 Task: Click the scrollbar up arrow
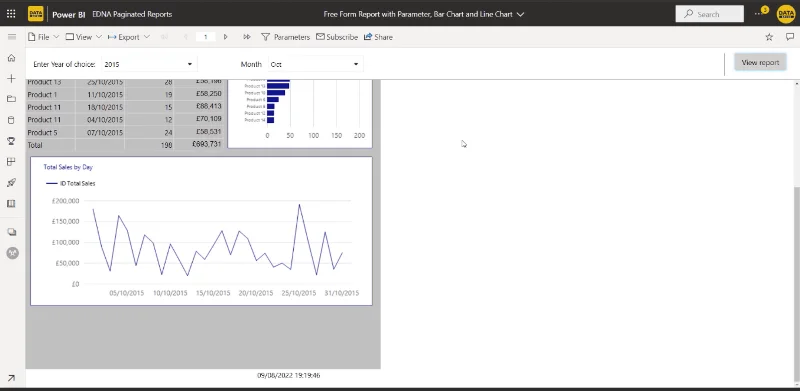(796, 83)
